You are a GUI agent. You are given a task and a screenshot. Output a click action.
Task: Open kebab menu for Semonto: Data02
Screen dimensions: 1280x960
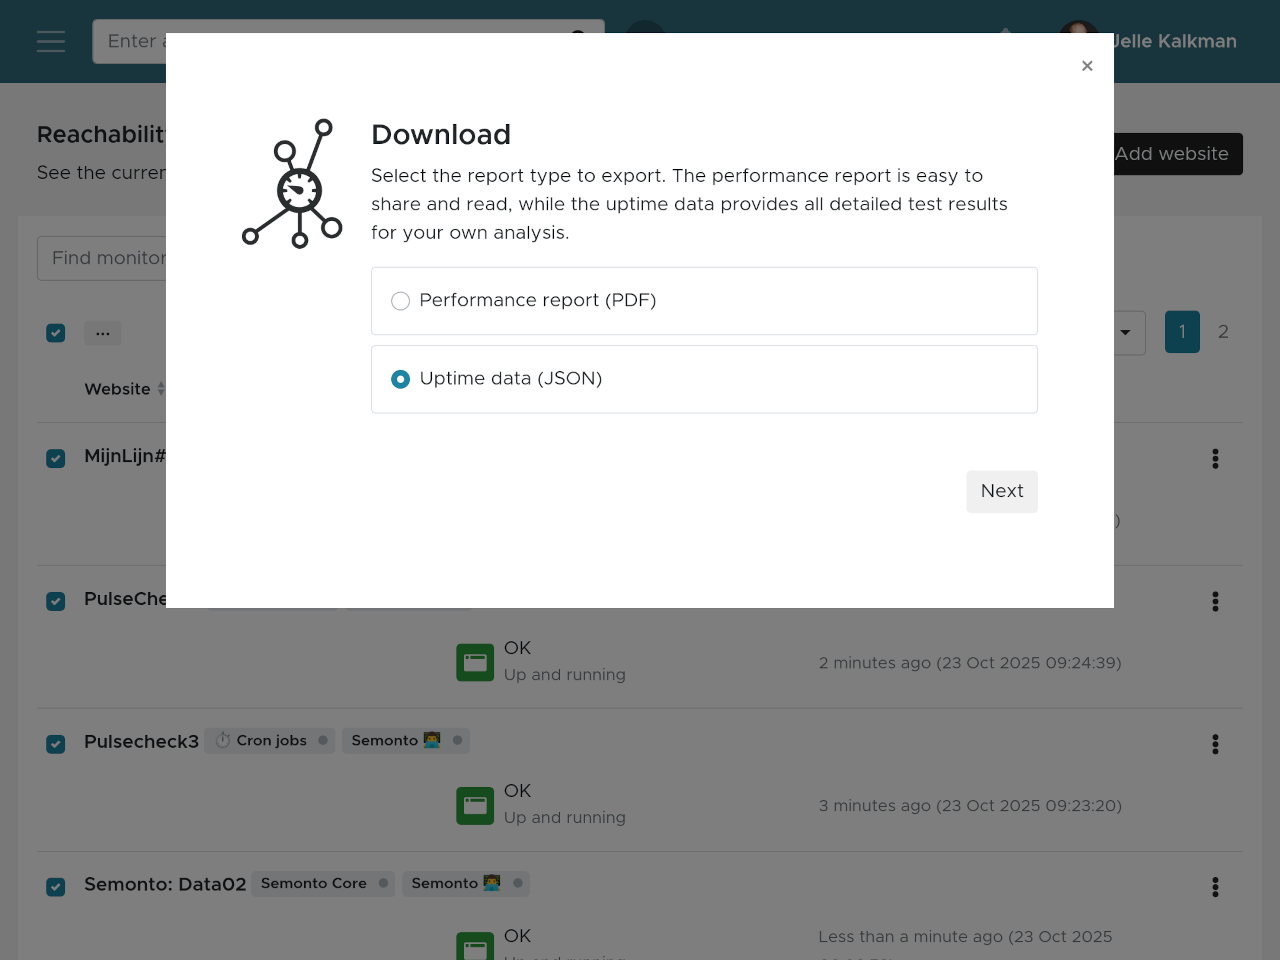1215,888
